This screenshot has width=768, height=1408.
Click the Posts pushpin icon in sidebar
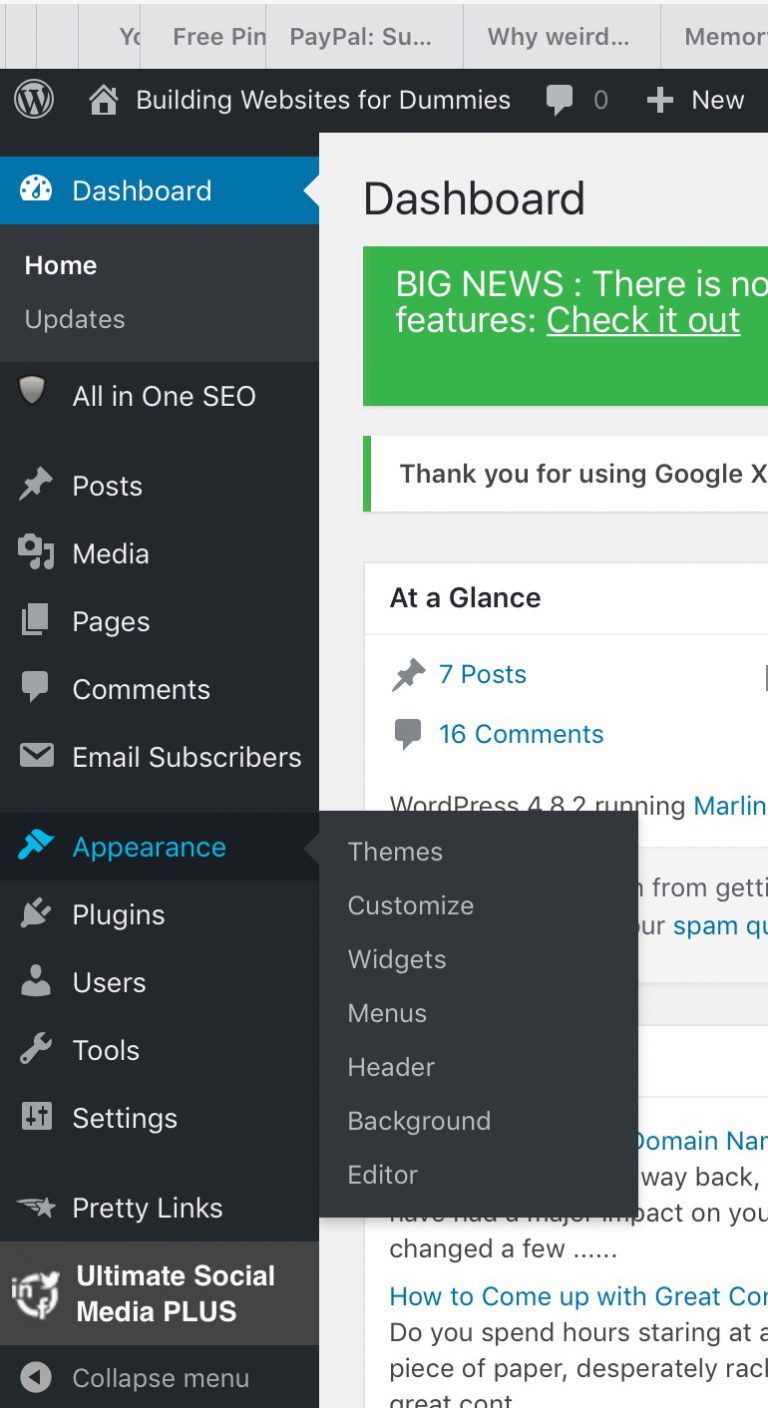tap(36, 486)
